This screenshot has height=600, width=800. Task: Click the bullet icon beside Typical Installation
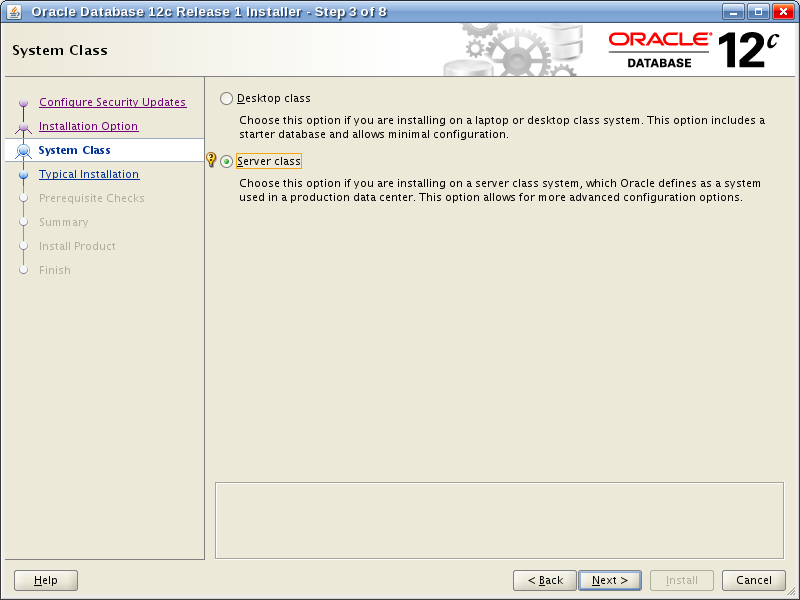point(24,175)
